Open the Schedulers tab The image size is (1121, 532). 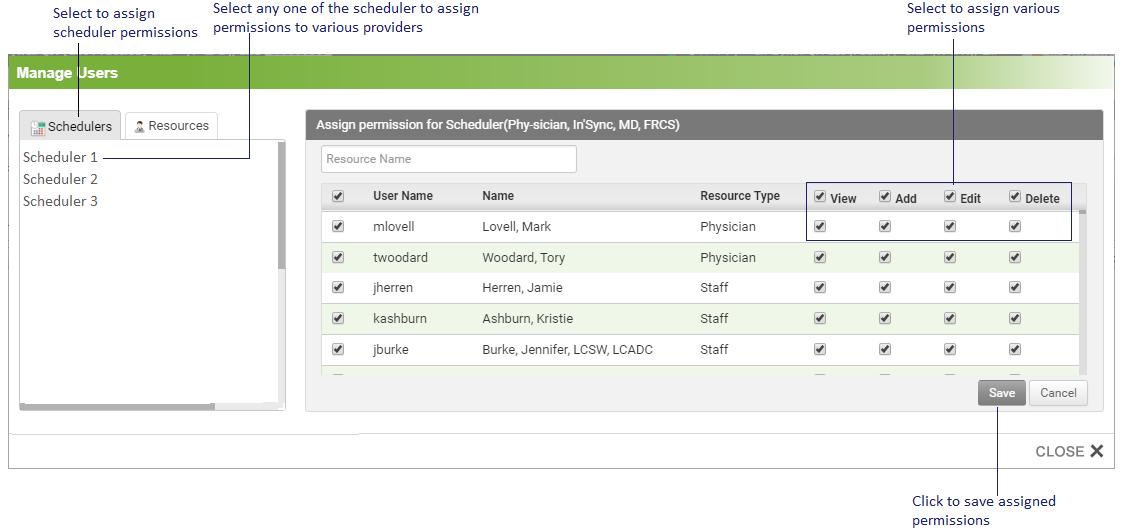pyautogui.click(x=71, y=126)
